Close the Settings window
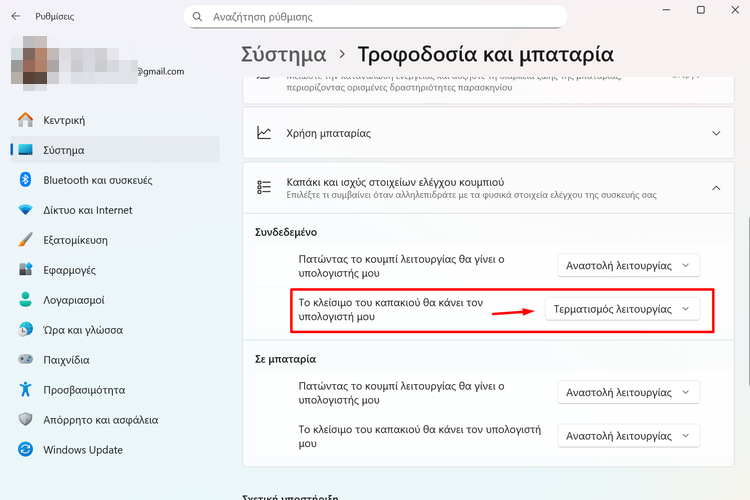This screenshot has height=500, width=750. point(735,10)
